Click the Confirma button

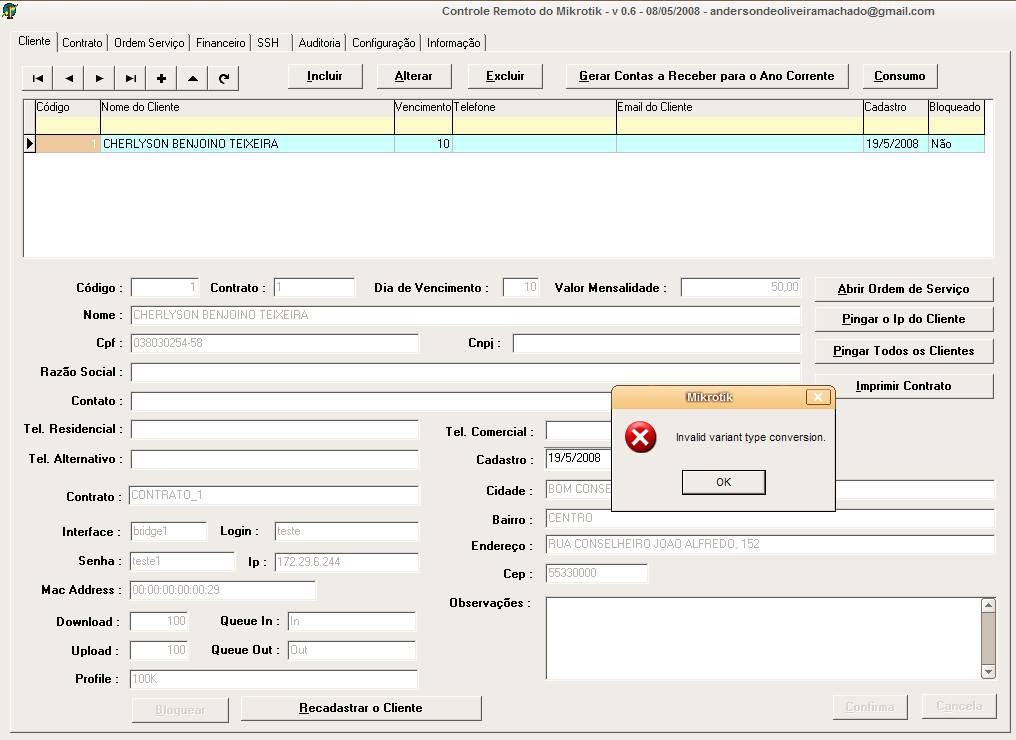[x=870, y=707]
